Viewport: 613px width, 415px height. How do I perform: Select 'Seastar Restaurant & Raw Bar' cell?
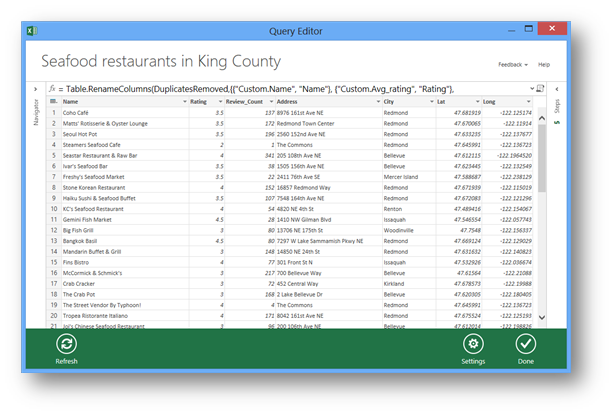pyautogui.click(x=125, y=156)
